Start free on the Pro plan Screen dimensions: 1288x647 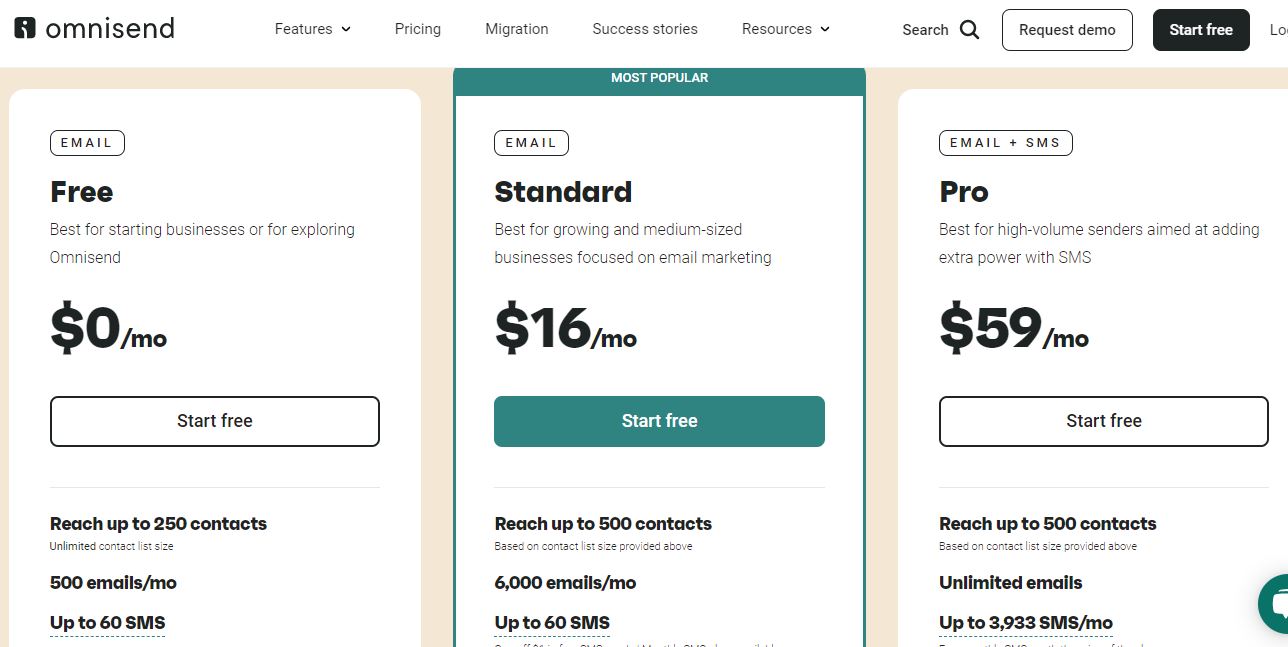click(1104, 421)
